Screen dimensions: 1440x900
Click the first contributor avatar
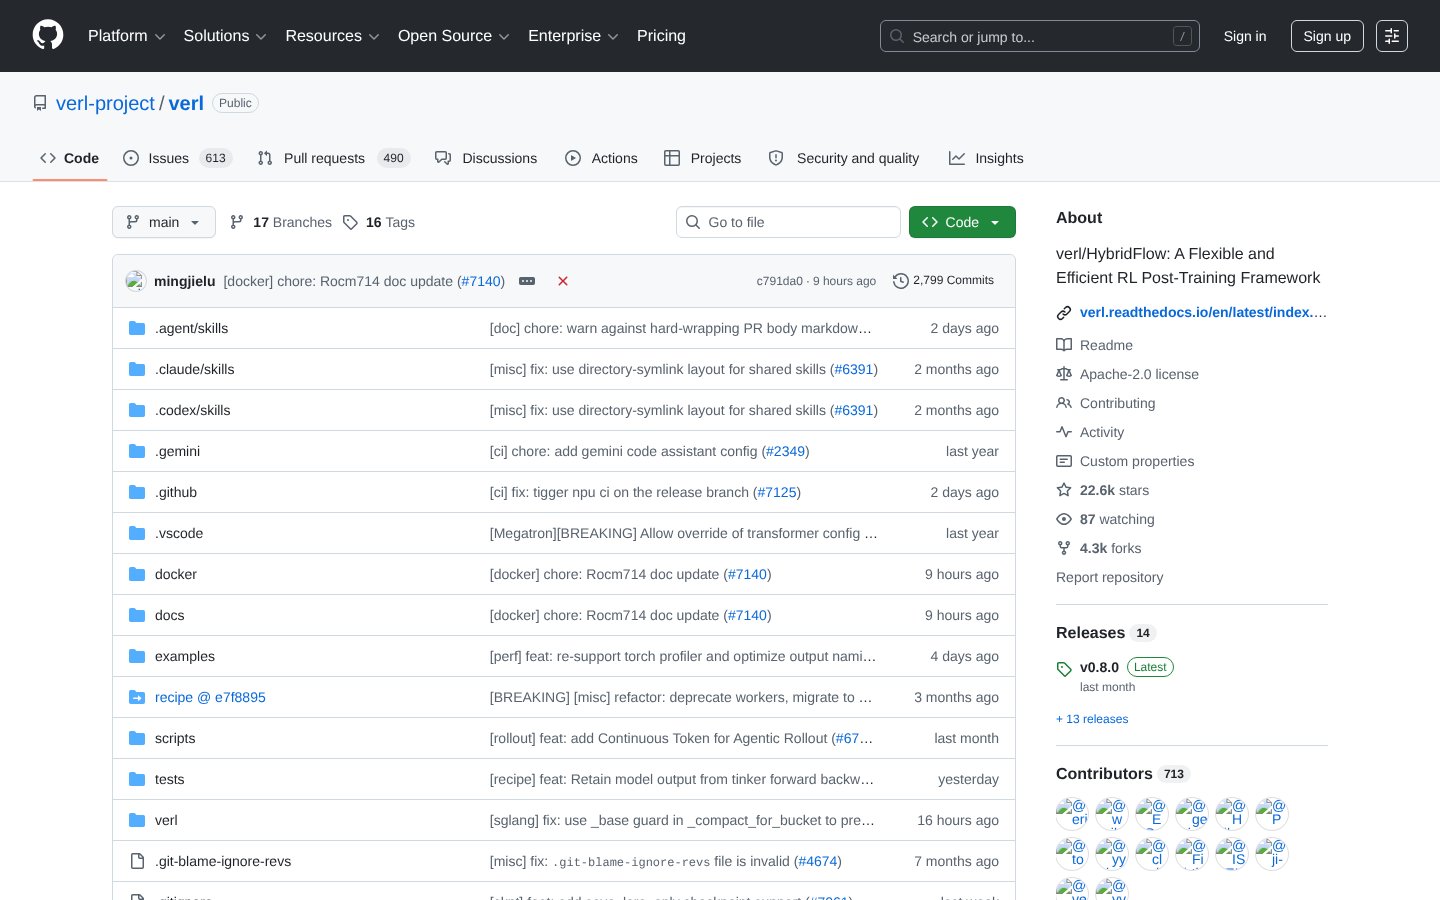(x=1072, y=814)
